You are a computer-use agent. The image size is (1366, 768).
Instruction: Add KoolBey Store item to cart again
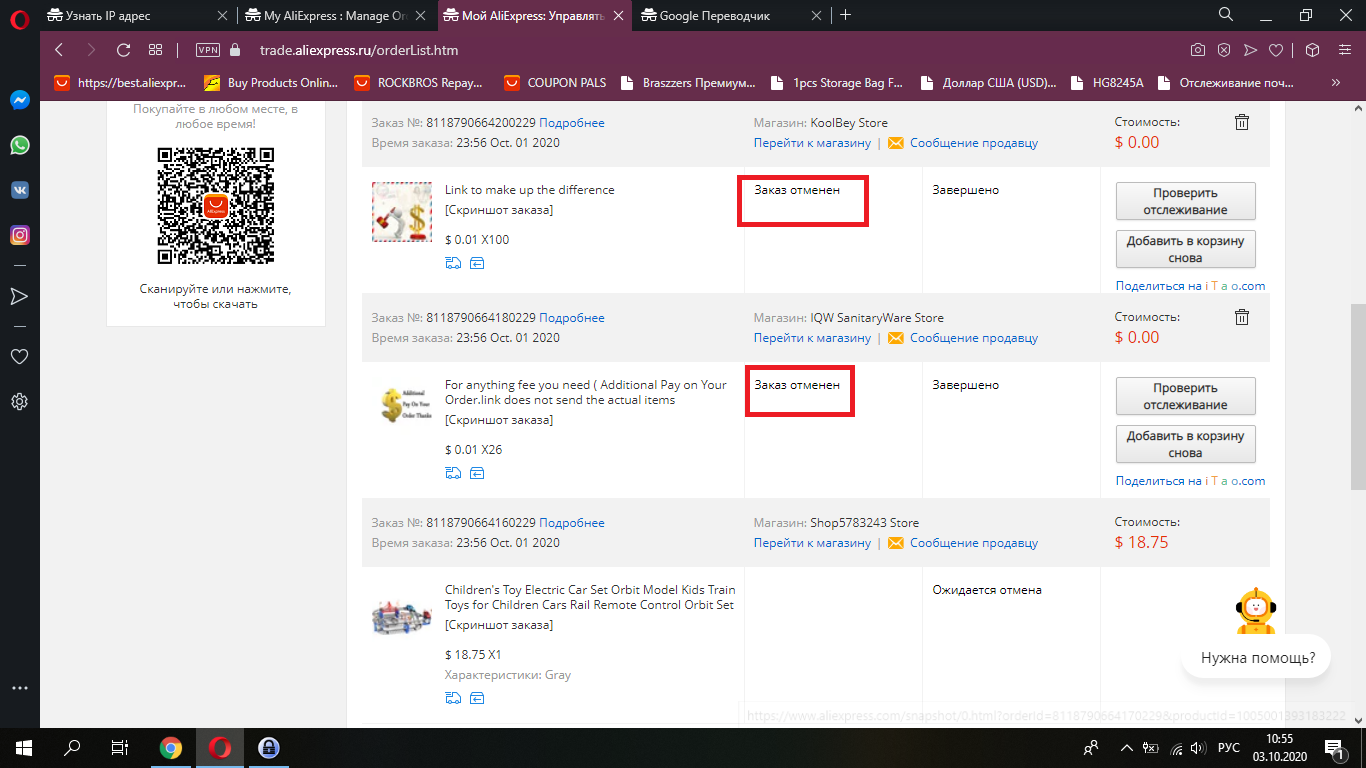(1186, 249)
